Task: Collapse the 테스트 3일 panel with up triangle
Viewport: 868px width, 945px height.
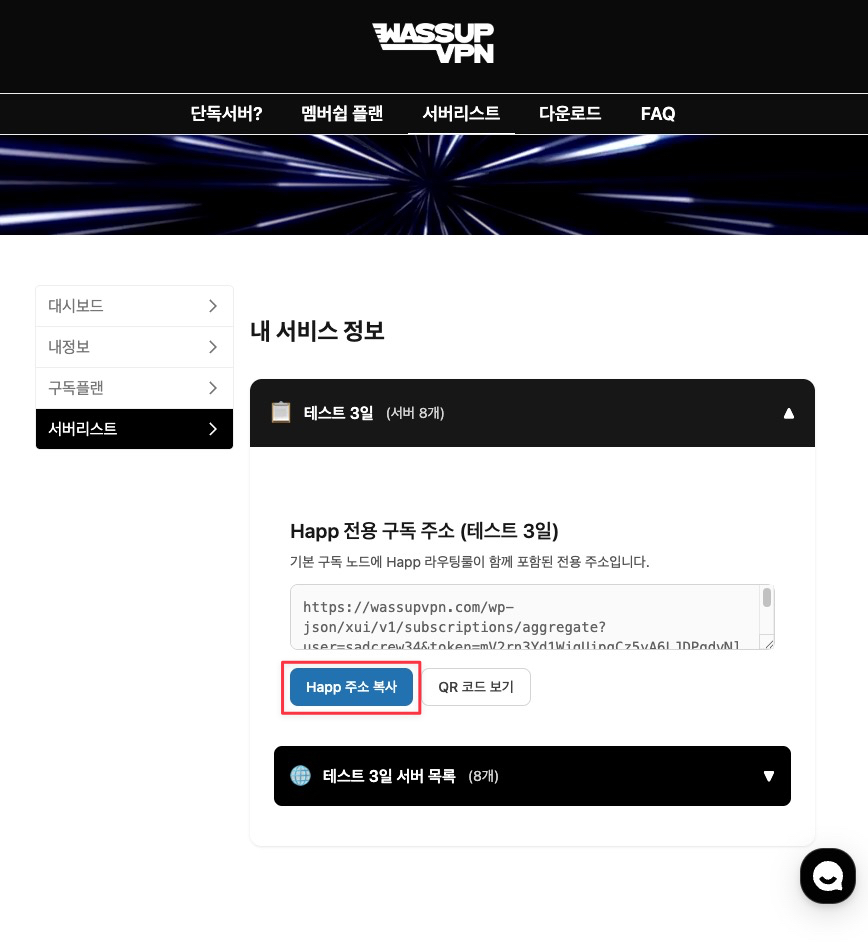Action: (x=788, y=413)
